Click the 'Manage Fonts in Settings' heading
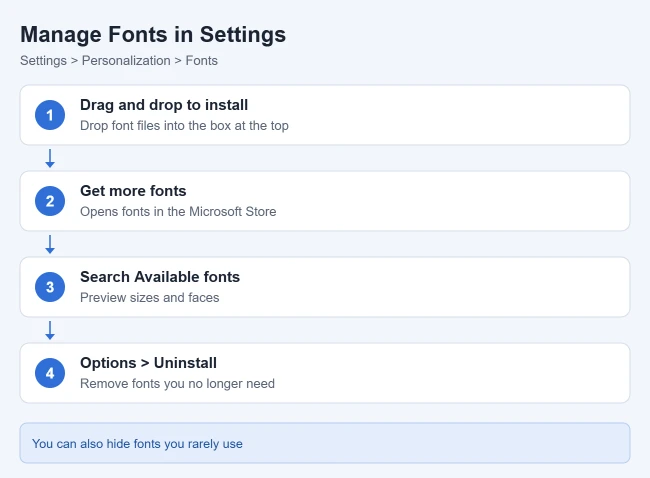Viewport: 650px width, 478px height. 153,34
